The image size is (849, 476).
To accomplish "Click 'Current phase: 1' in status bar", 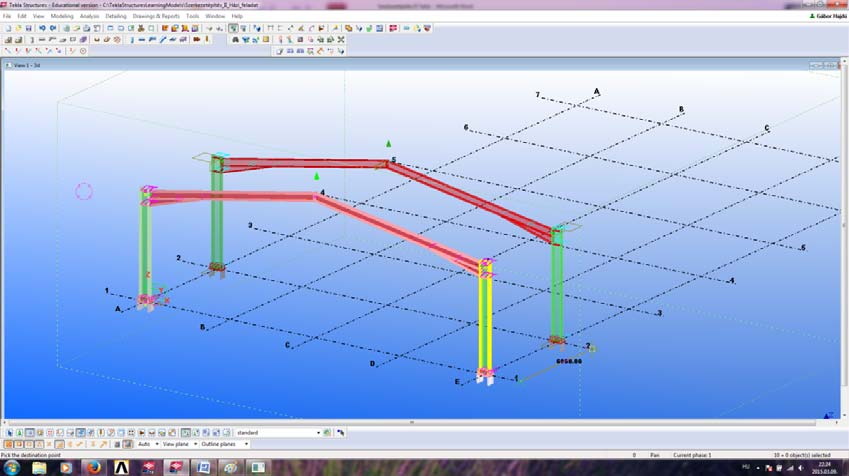I will click(x=692, y=455).
